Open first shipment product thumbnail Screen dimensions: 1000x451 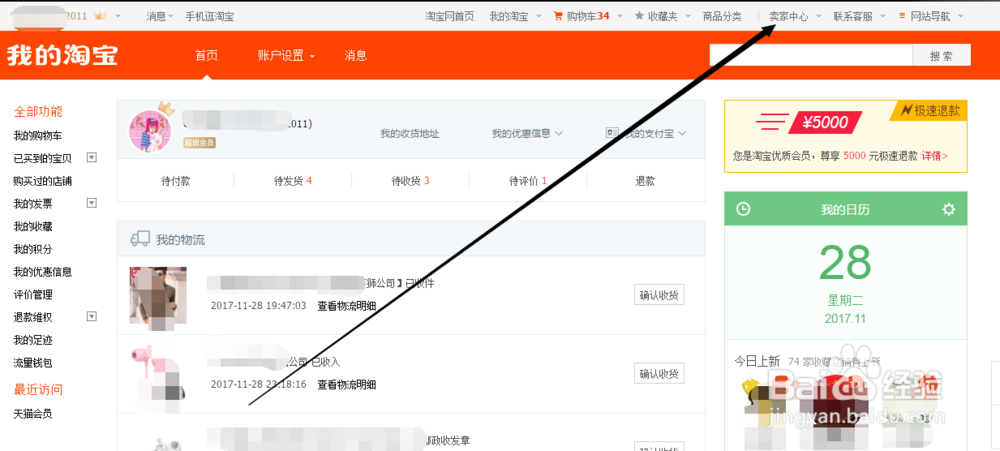pyautogui.click(x=158, y=295)
